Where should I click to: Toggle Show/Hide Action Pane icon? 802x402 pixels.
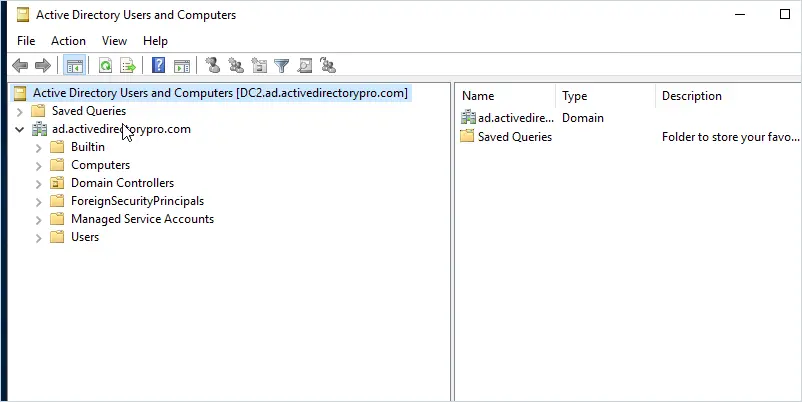click(x=182, y=65)
